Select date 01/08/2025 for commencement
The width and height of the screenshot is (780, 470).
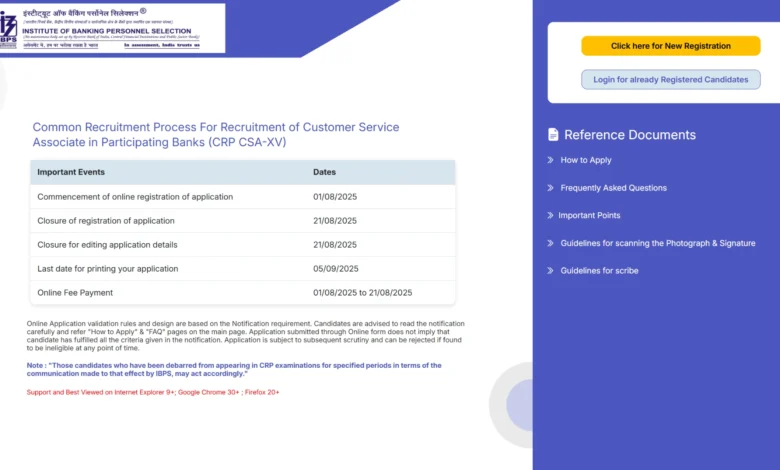click(335, 197)
